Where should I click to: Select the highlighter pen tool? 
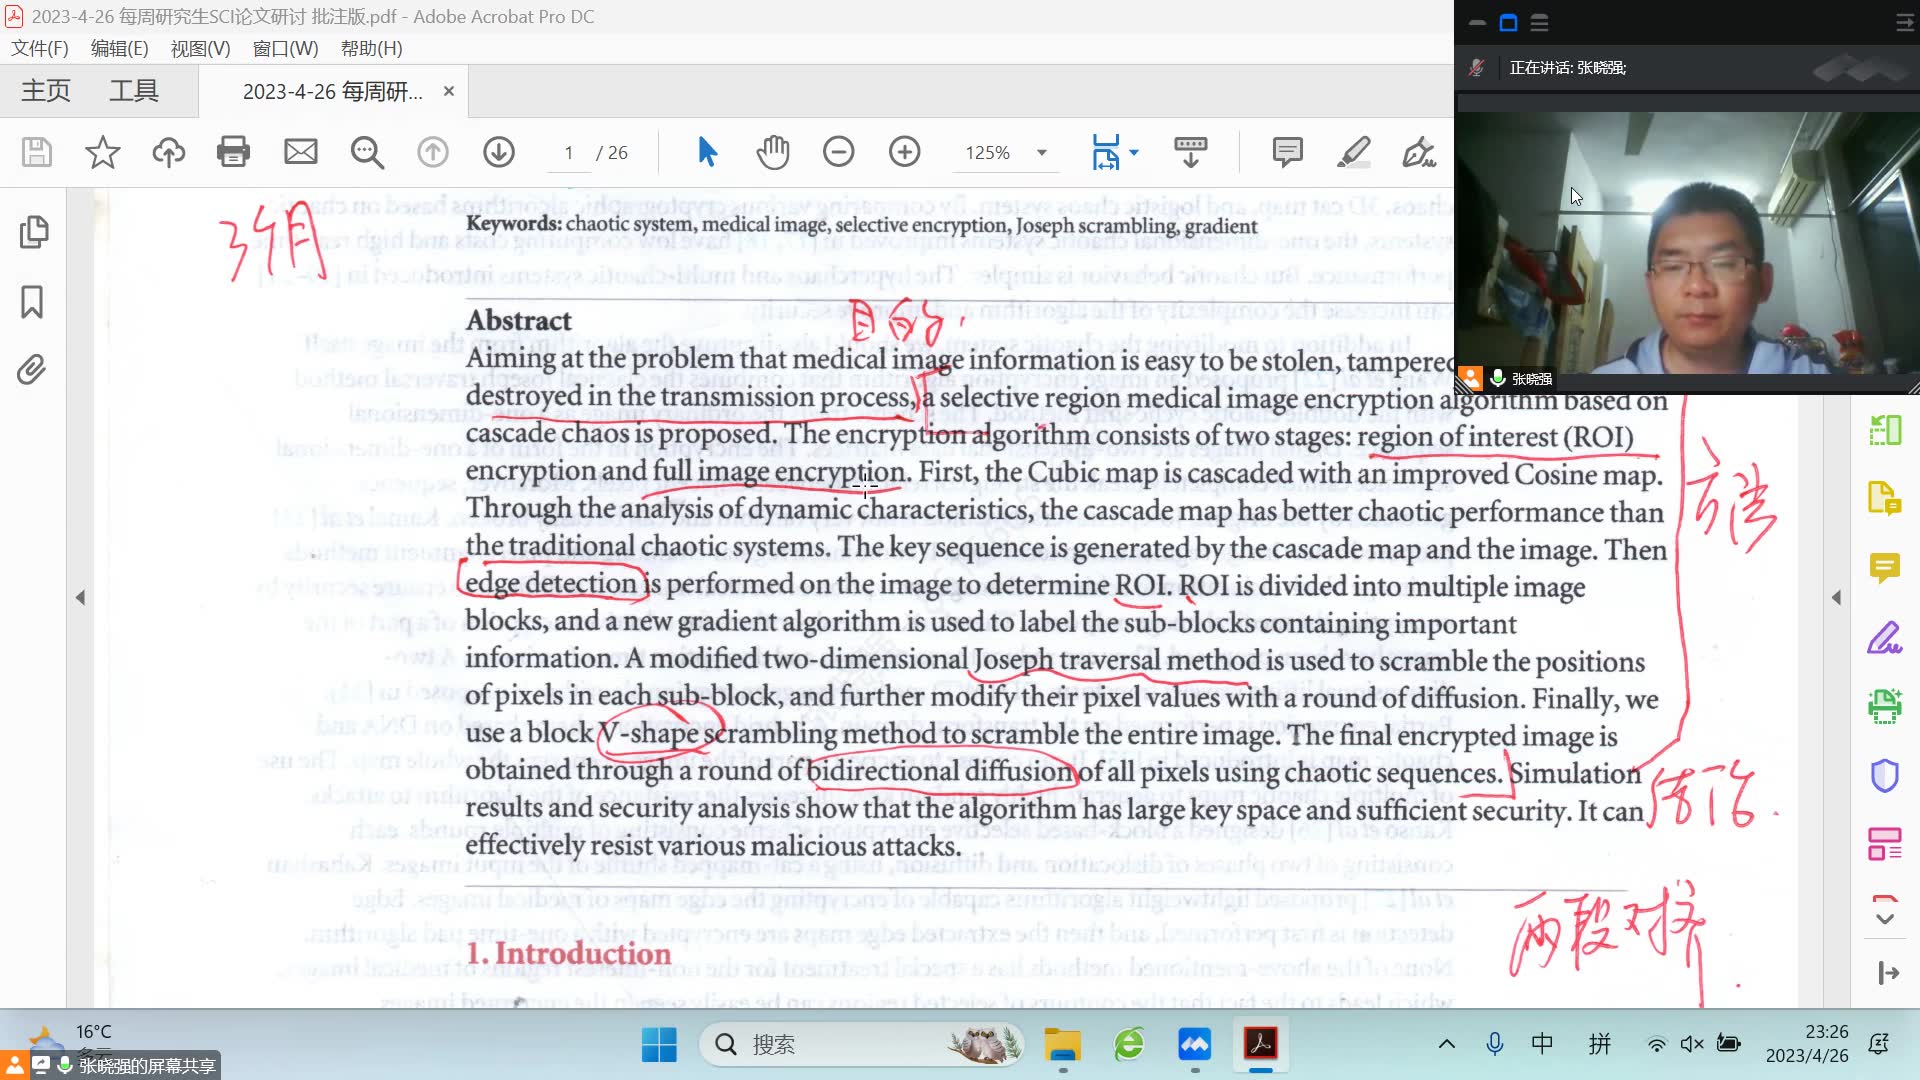(1353, 152)
